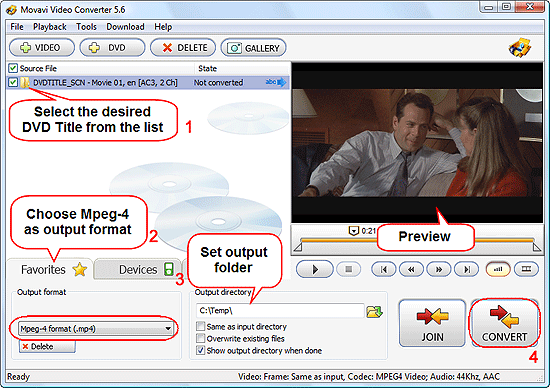The width and height of the screenshot is (550, 388).
Task: Click the status bar codec information text
Action: pyautogui.click(x=369, y=377)
